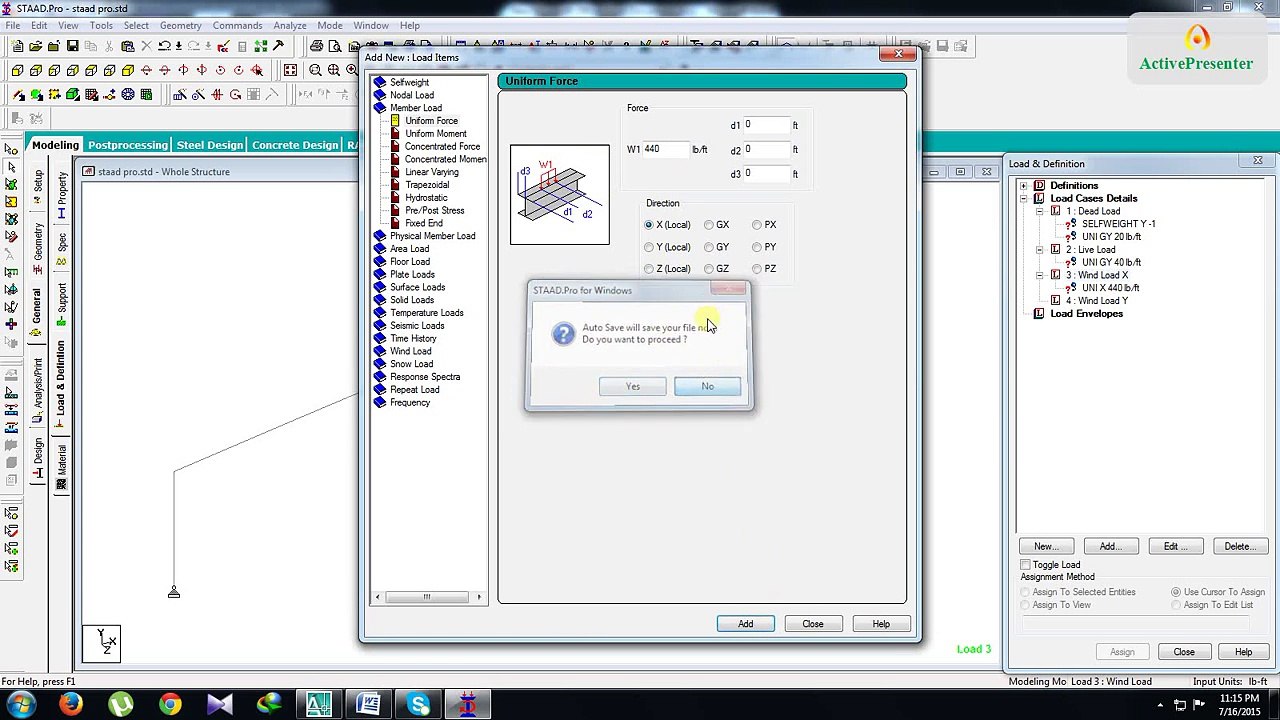The height and width of the screenshot is (720, 1280).
Task: Select the GZ direction radio button
Action: click(x=709, y=269)
